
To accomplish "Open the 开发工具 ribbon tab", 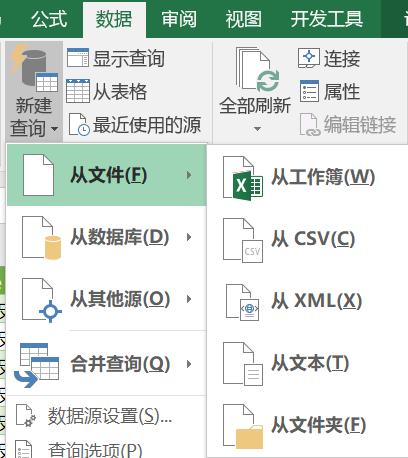I will (326, 19).
